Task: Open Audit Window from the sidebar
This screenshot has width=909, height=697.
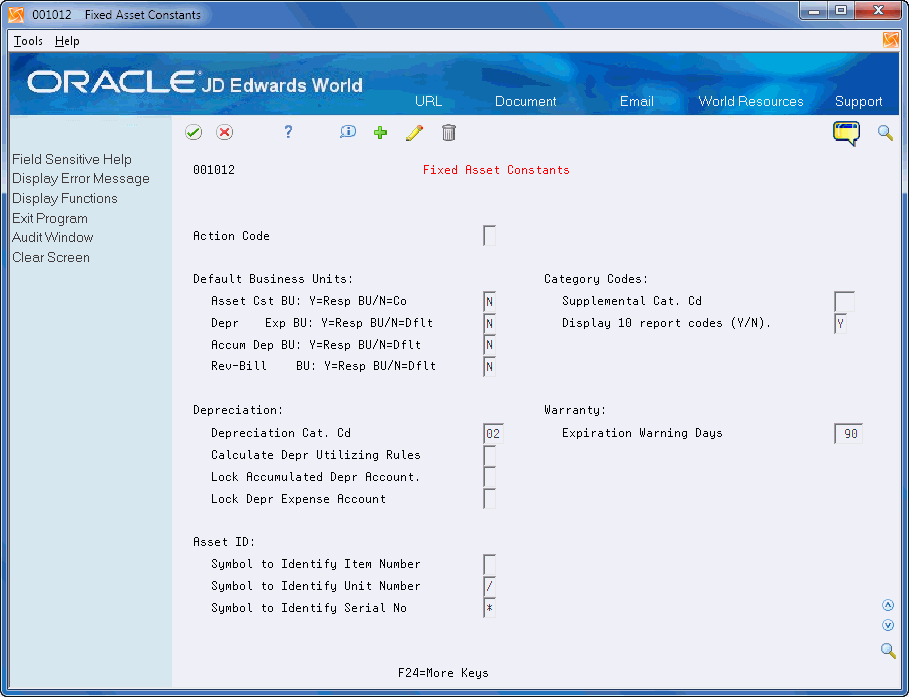Action: click(53, 238)
